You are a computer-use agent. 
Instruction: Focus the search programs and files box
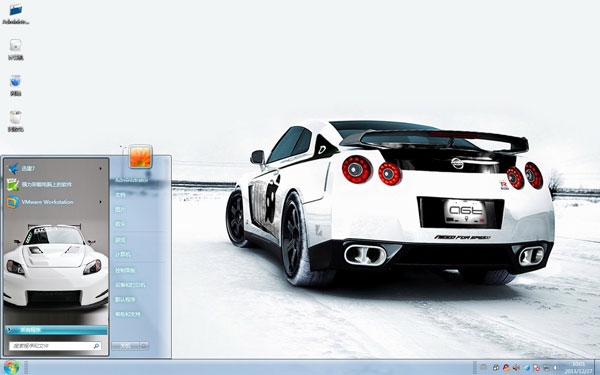click(55, 346)
